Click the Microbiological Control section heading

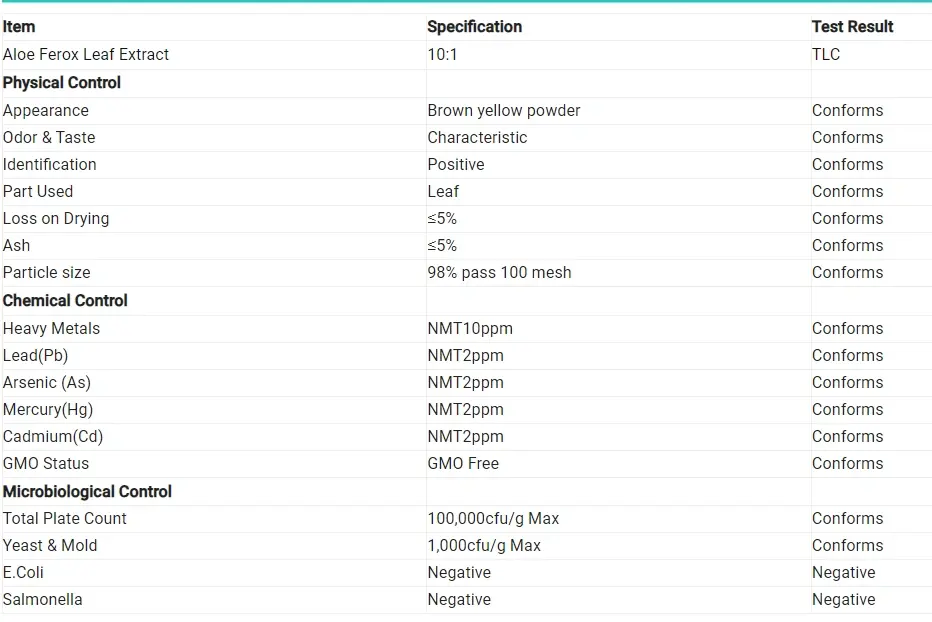click(x=87, y=492)
